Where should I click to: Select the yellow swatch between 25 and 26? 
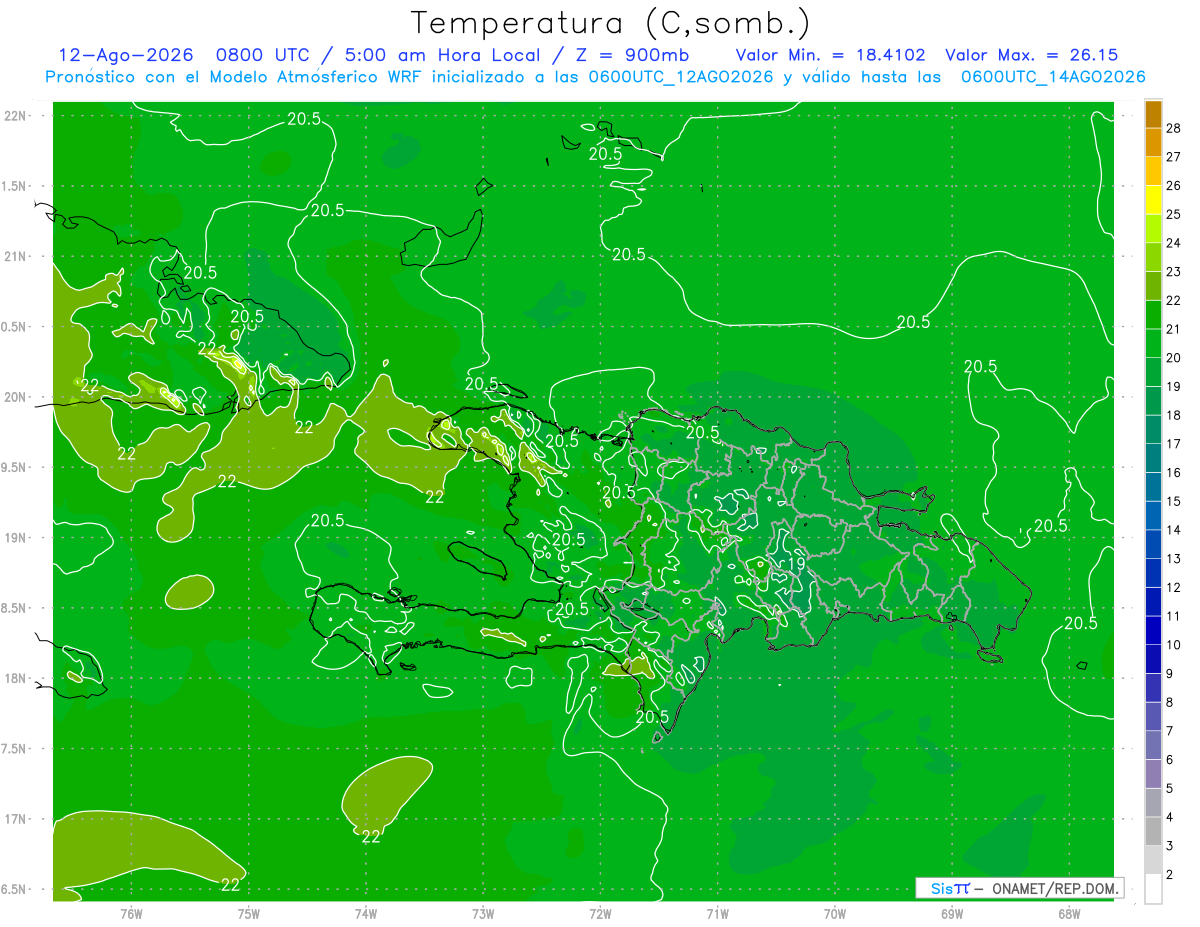[1153, 200]
